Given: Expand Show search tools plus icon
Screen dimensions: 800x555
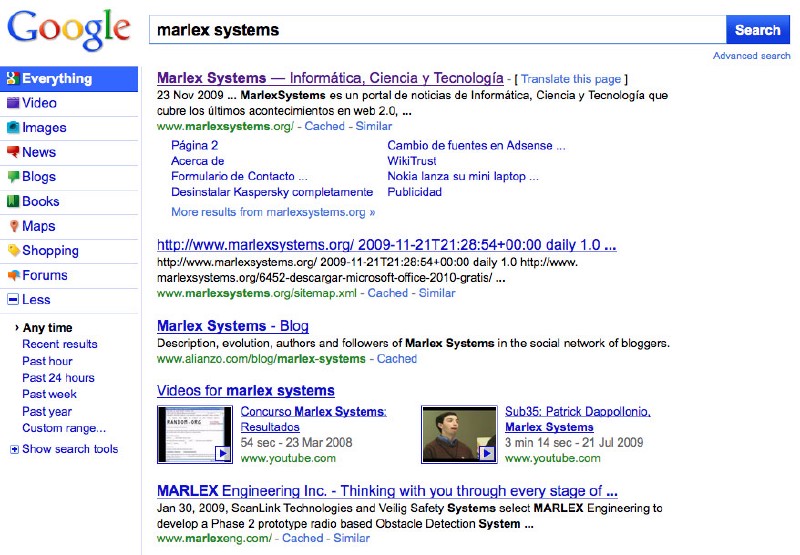Looking at the screenshot, I should pyautogui.click(x=14, y=449).
